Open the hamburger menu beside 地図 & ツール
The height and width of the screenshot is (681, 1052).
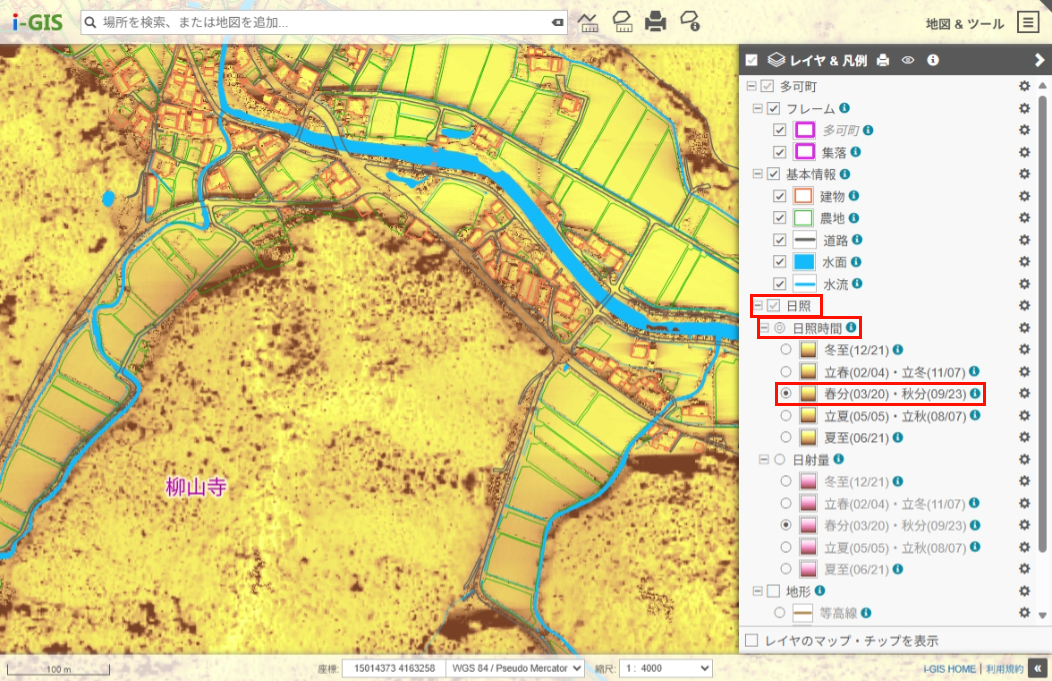(1028, 22)
